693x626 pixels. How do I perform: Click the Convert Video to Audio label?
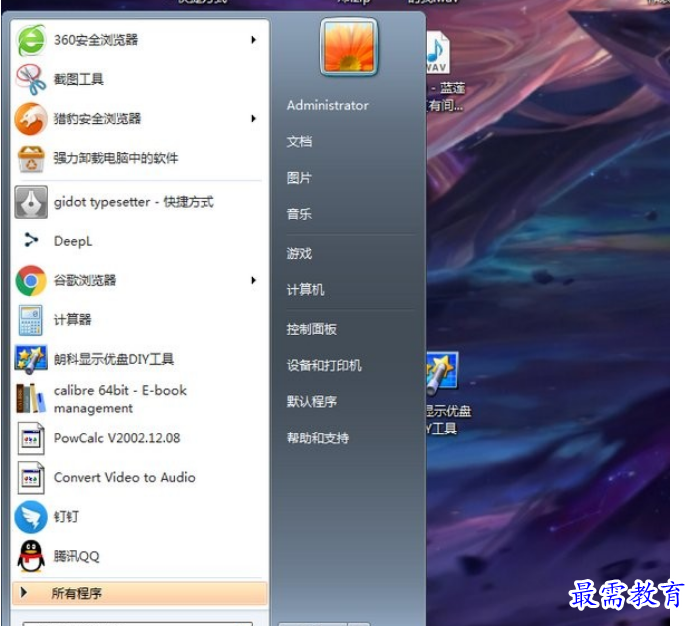pos(125,477)
